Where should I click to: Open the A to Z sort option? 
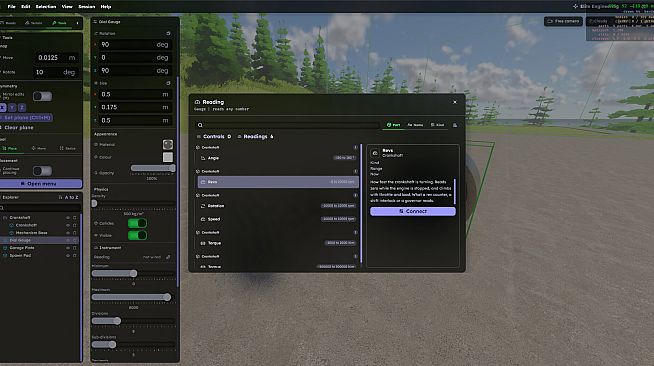pos(69,197)
